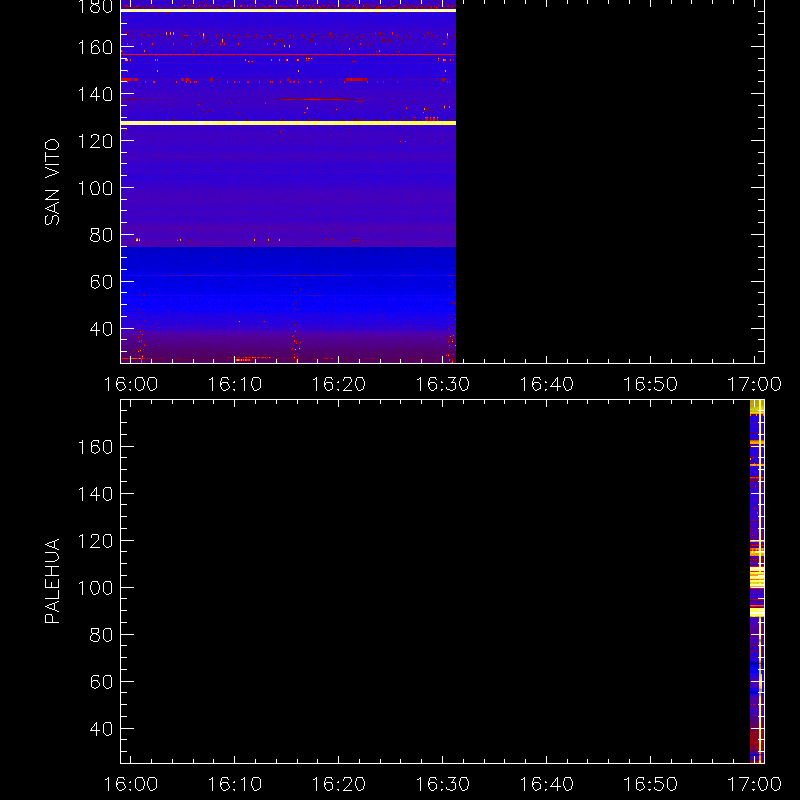The width and height of the screenshot is (800, 800).
Task: Select the 120 frequency label on SAN VITO axis
Action: point(95,141)
